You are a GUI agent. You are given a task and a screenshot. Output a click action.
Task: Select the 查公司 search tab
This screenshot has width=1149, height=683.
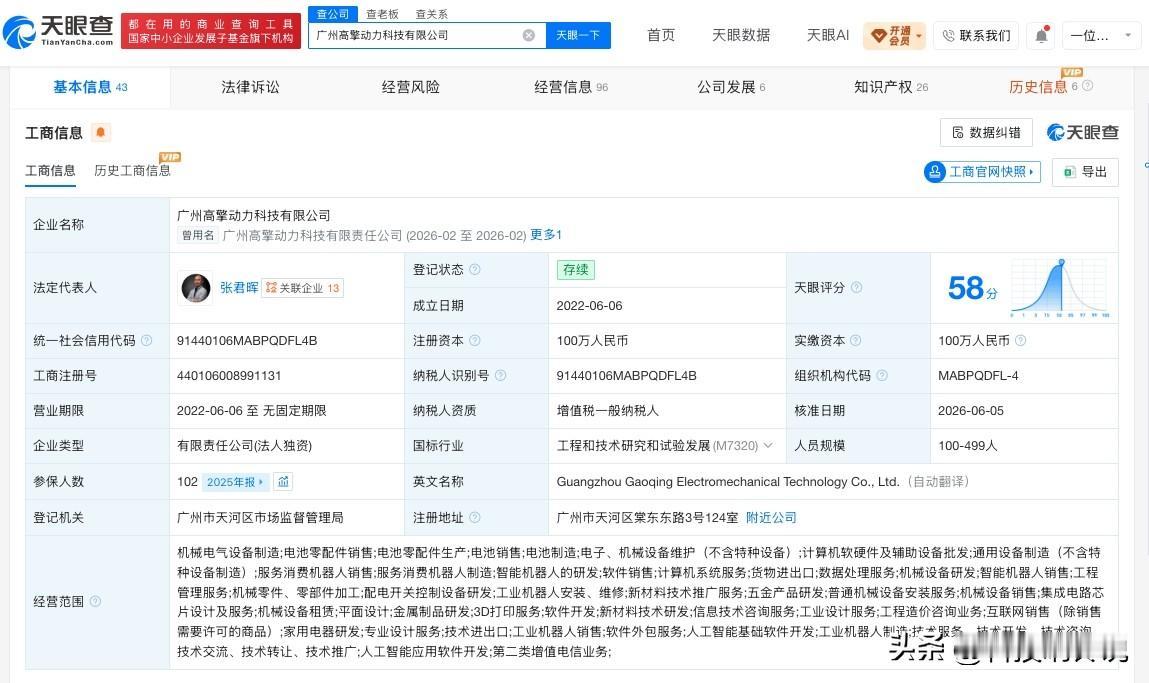click(x=333, y=14)
